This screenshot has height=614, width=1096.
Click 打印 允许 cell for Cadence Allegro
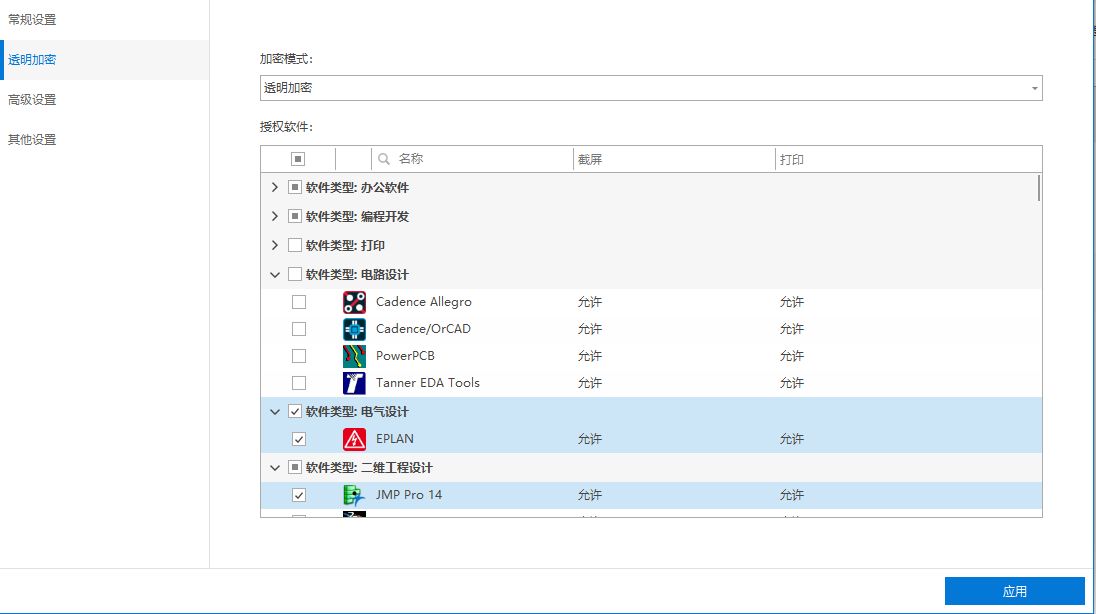(x=792, y=302)
